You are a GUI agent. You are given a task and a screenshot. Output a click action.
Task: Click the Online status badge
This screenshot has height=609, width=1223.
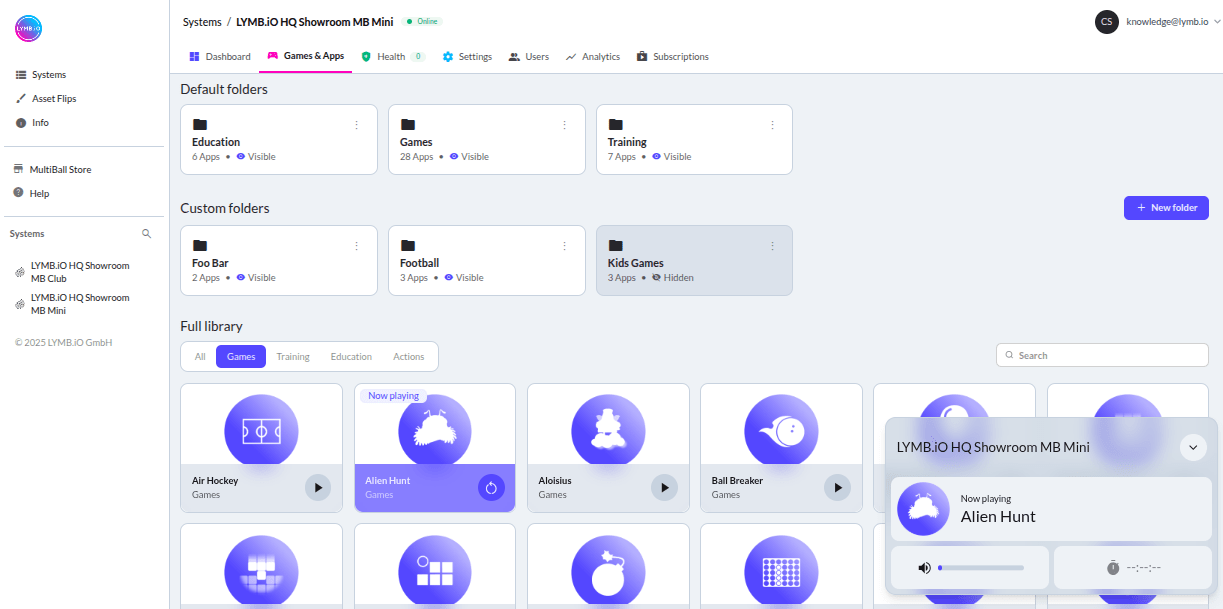pyautogui.click(x=422, y=21)
